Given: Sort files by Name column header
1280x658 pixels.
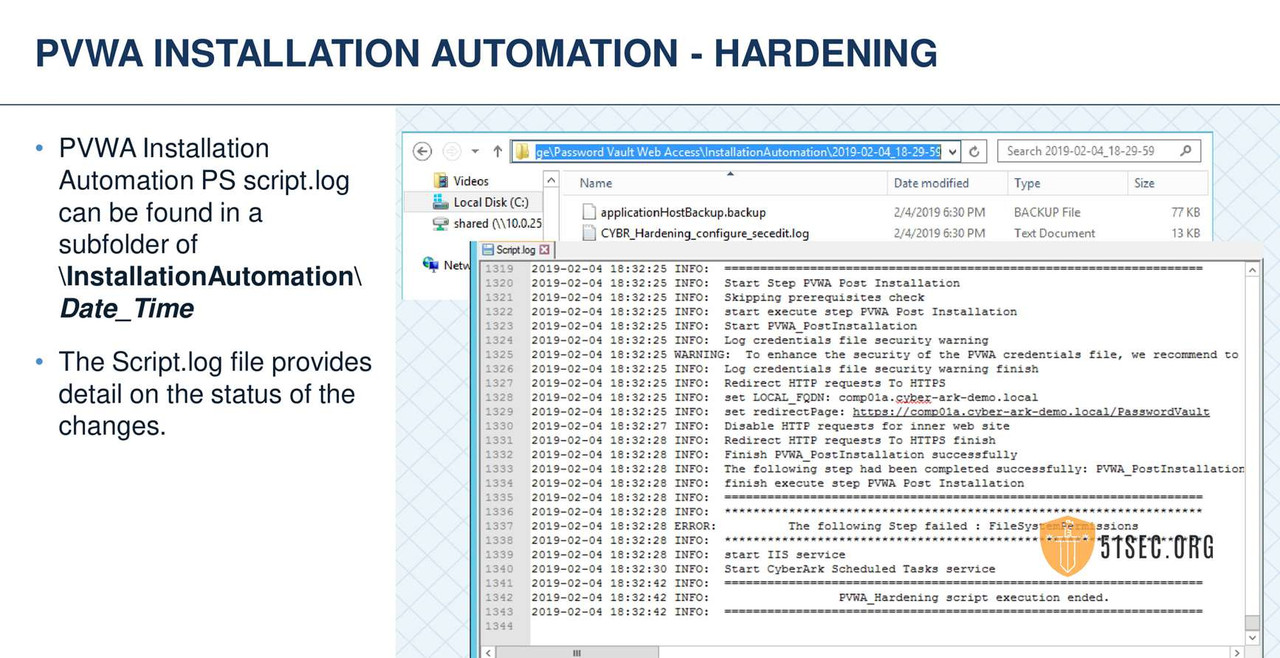Looking at the screenshot, I should point(596,183).
